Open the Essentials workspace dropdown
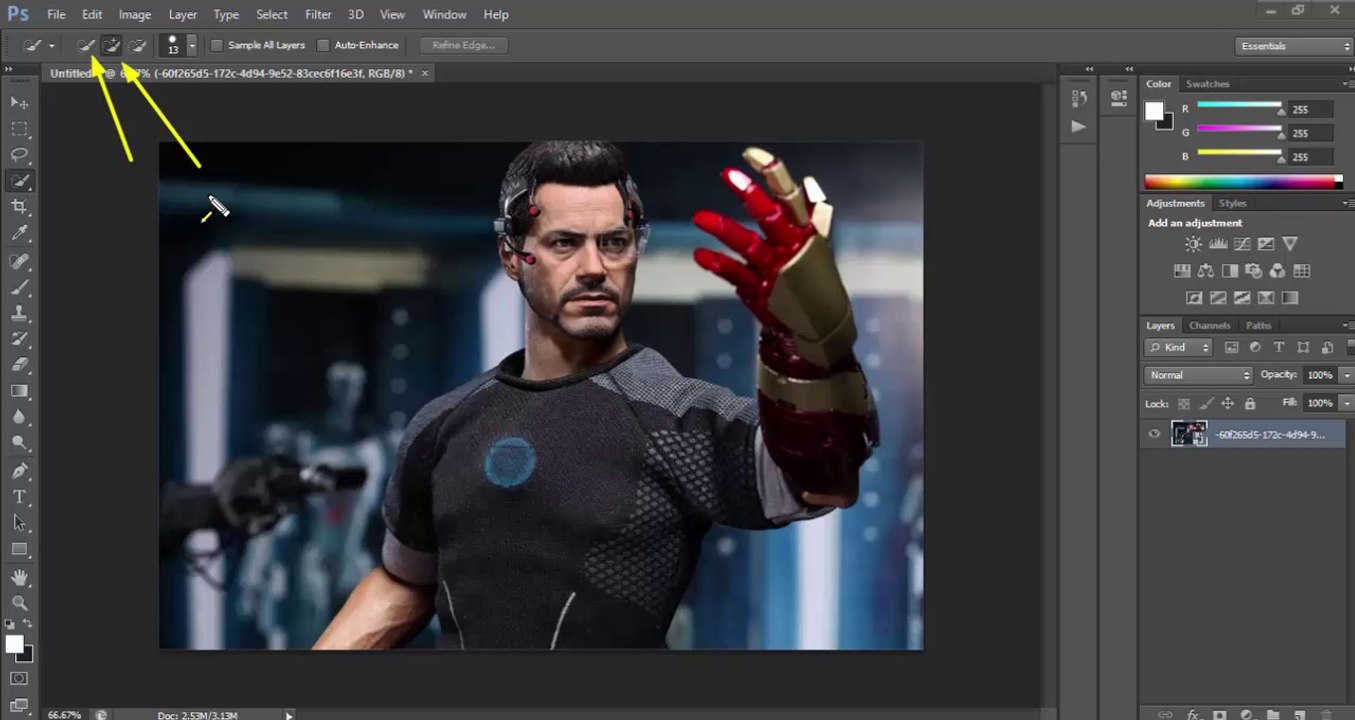This screenshot has width=1355, height=720. click(1294, 46)
